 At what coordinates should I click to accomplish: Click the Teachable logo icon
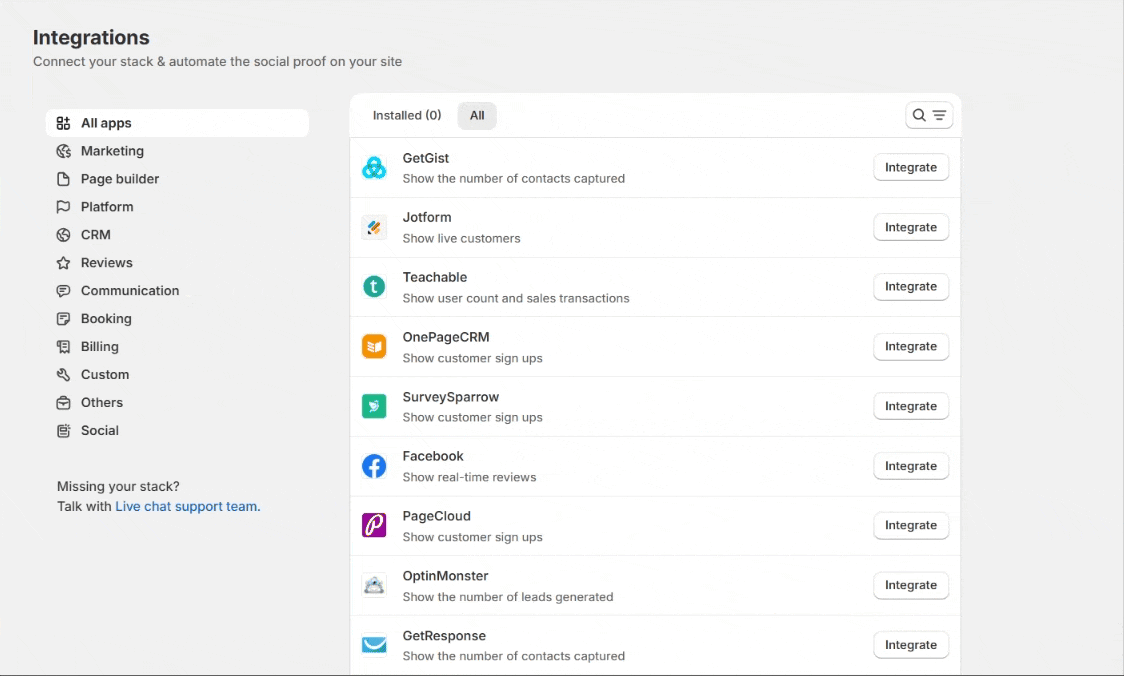click(373, 287)
